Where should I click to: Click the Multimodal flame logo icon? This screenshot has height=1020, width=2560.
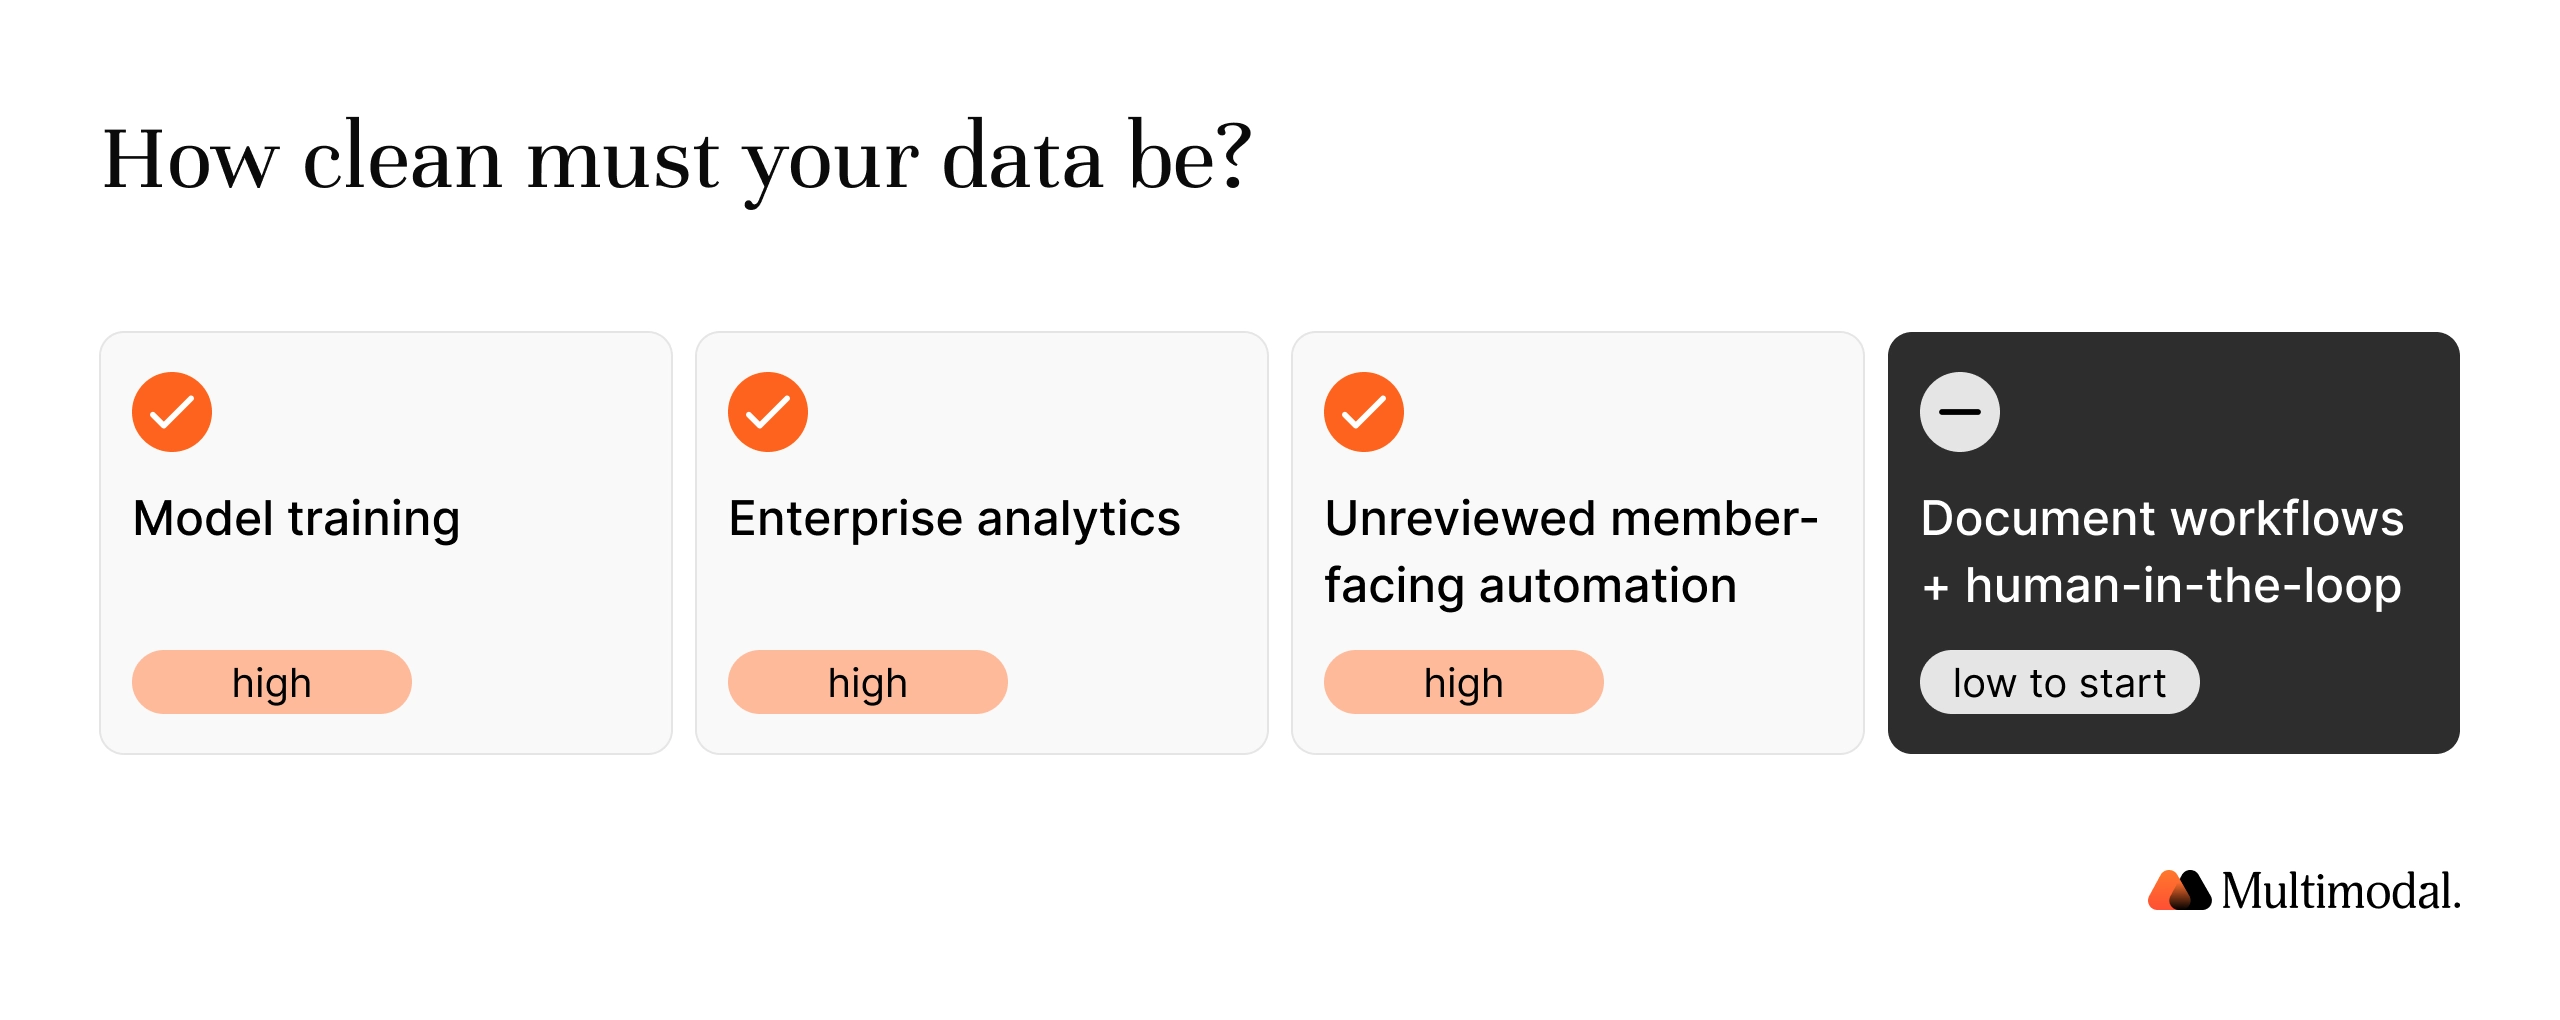click(x=2179, y=890)
